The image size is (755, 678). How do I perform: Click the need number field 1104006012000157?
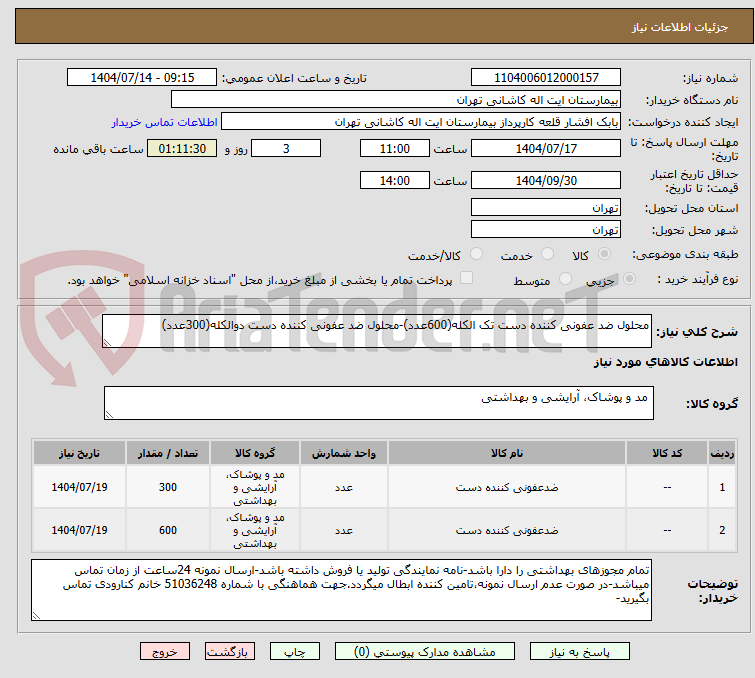[x=545, y=78]
